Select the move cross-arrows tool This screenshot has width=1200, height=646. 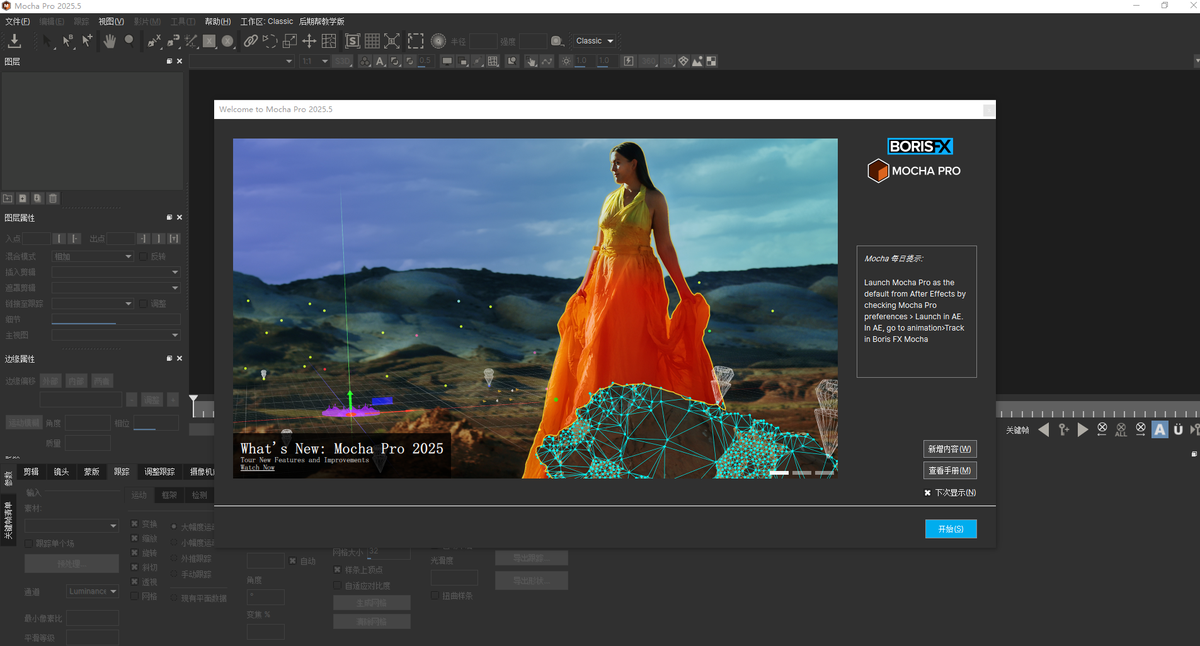[x=309, y=41]
